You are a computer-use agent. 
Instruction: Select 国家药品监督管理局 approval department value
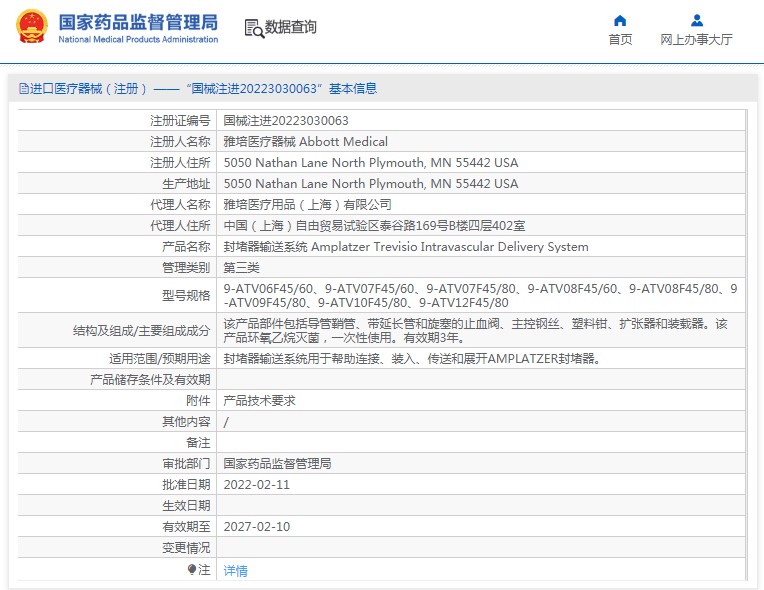pyautogui.click(x=277, y=463)
